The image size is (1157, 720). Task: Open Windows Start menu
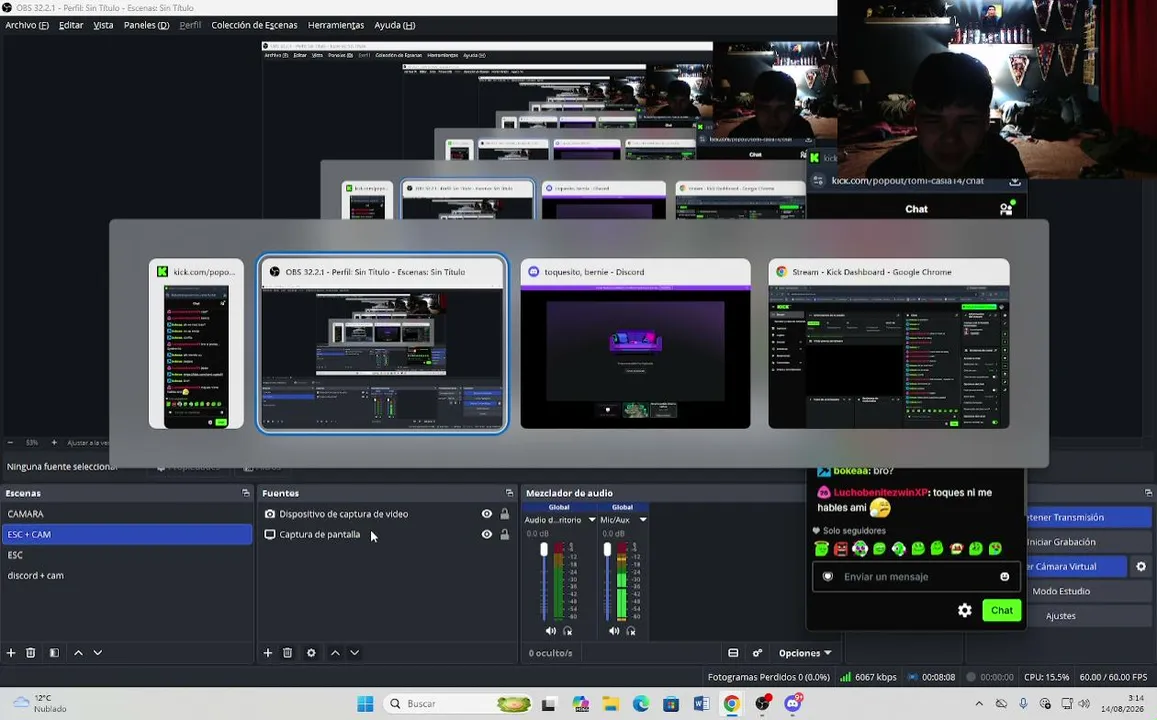pyautogui.click(x=365, y=704)
